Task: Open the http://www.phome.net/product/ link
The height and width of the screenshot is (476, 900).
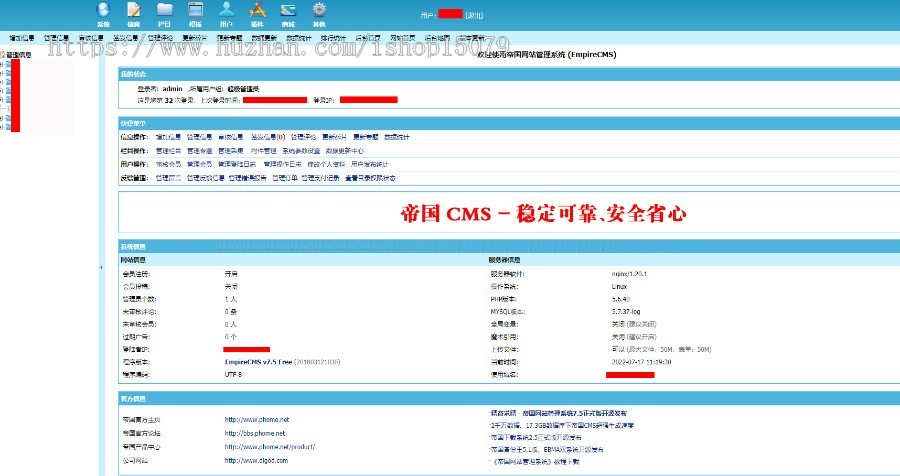Action: (270, 447)
